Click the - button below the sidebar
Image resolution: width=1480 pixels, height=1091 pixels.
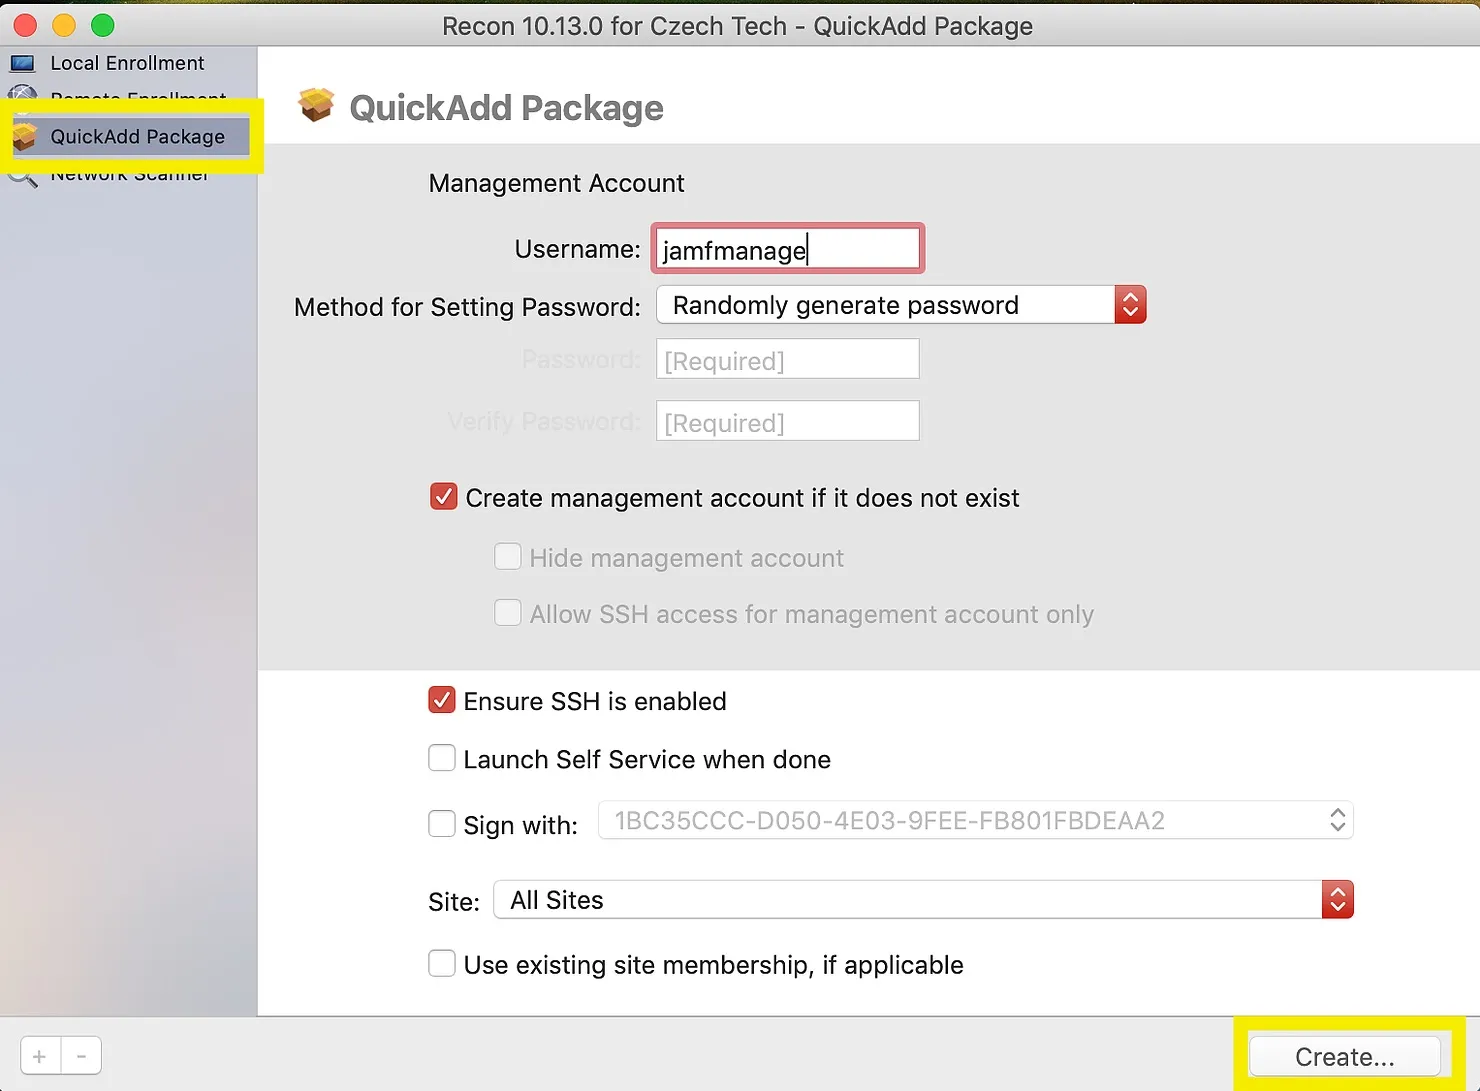click(81, 1055)
